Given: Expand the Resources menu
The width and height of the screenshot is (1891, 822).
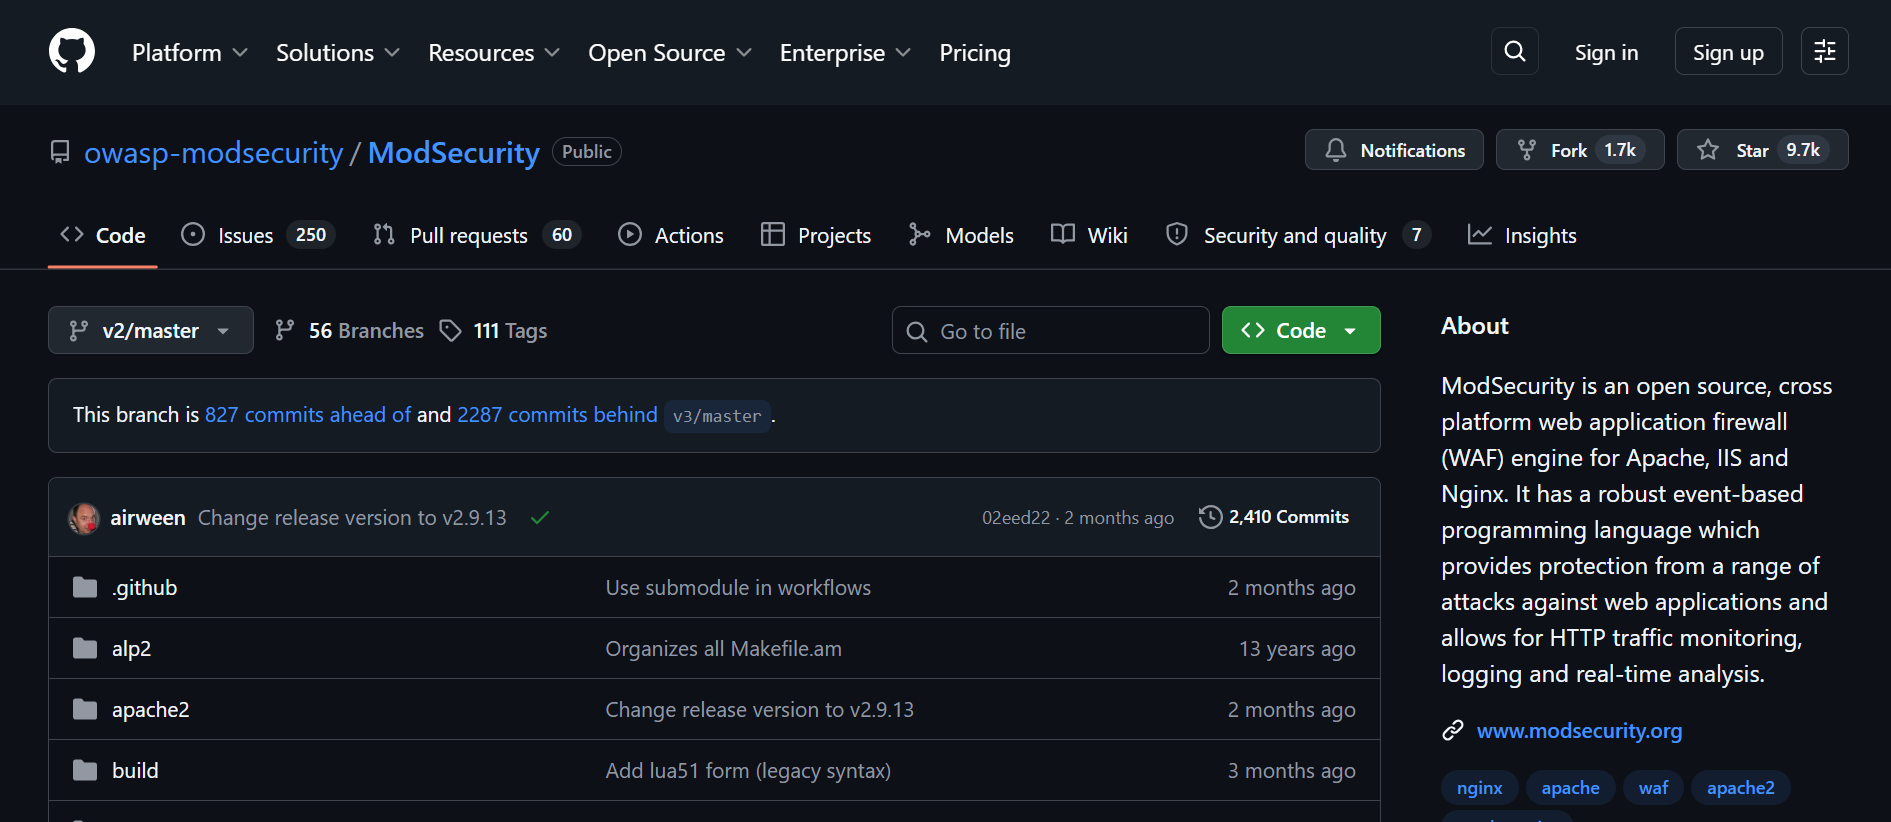Looking at the screenshot, I should tap(494, 53).
